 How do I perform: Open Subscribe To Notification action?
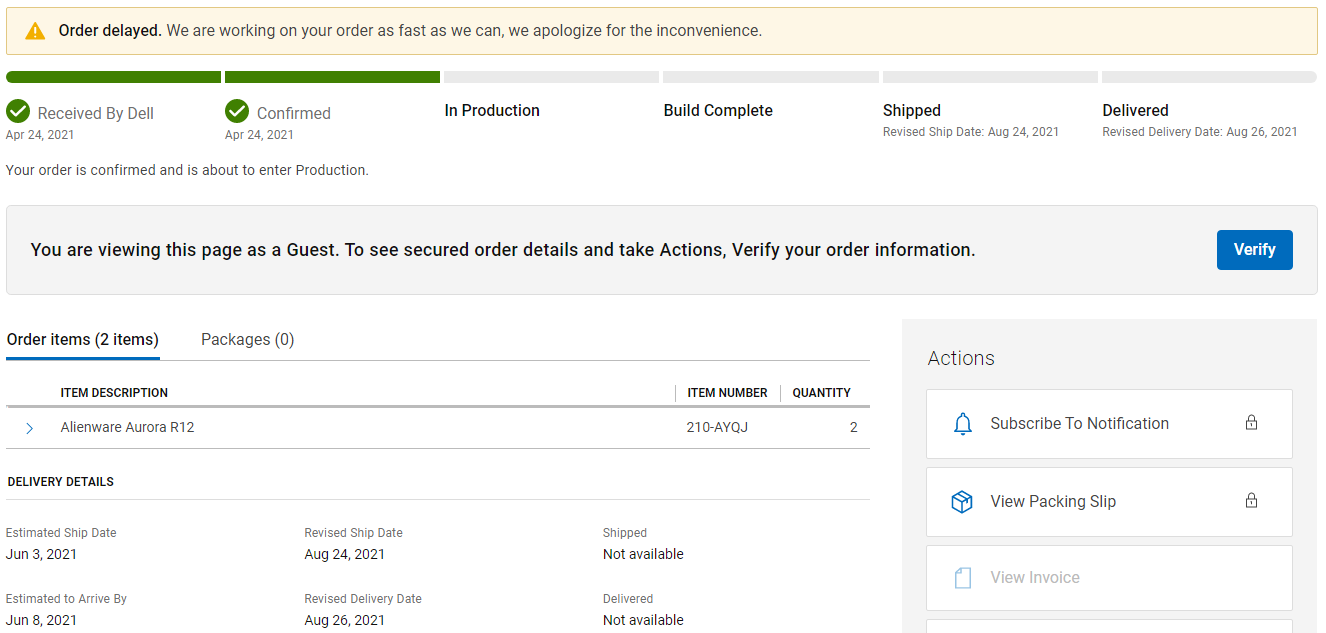tap(1109, 424)
